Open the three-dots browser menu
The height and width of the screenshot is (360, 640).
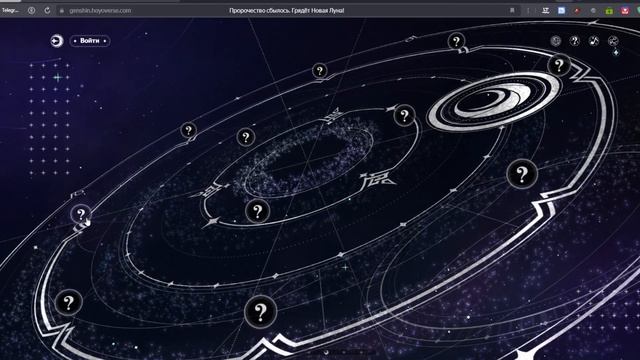click(x=528, y=11)
